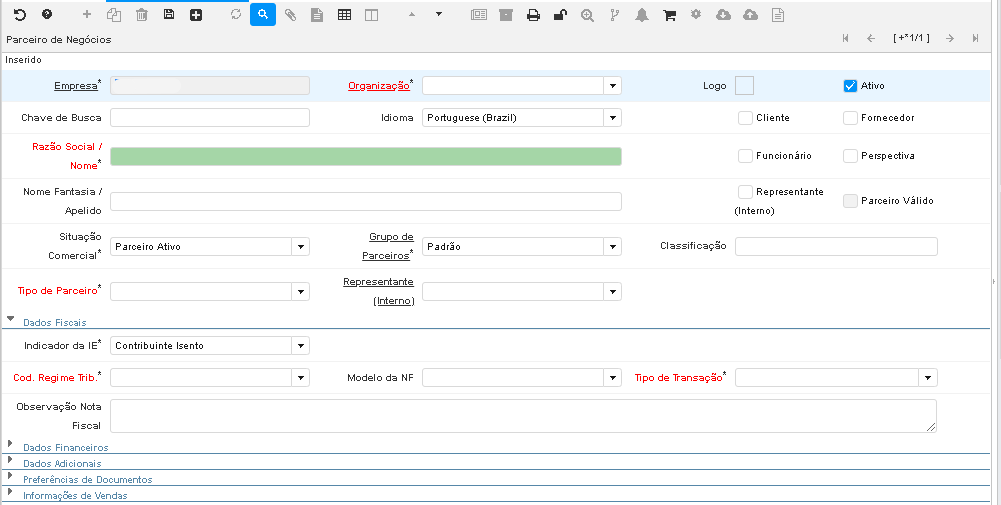
Task: Open the Help icon in toolbar
Action: pyautogui.click(x=46, y=15)
